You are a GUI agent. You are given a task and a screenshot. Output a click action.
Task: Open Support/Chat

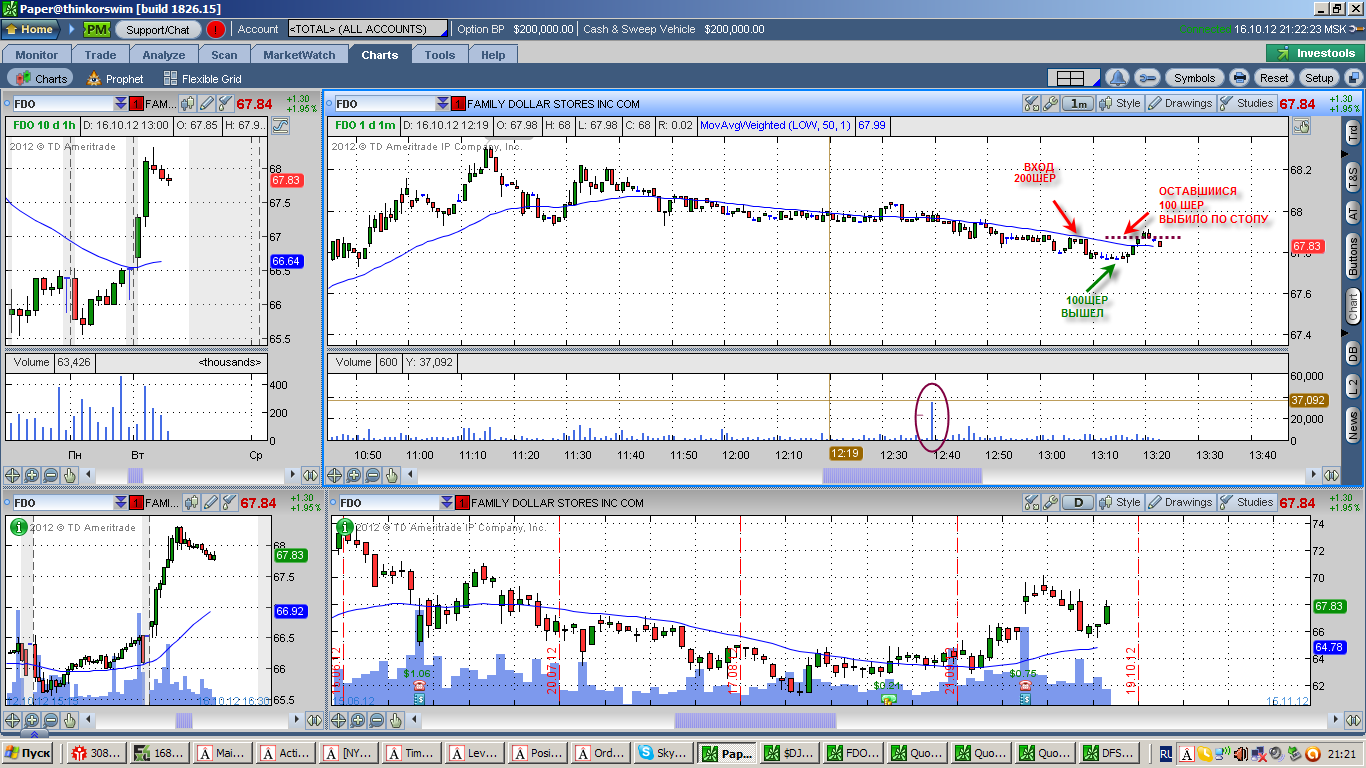pos(158,29)
